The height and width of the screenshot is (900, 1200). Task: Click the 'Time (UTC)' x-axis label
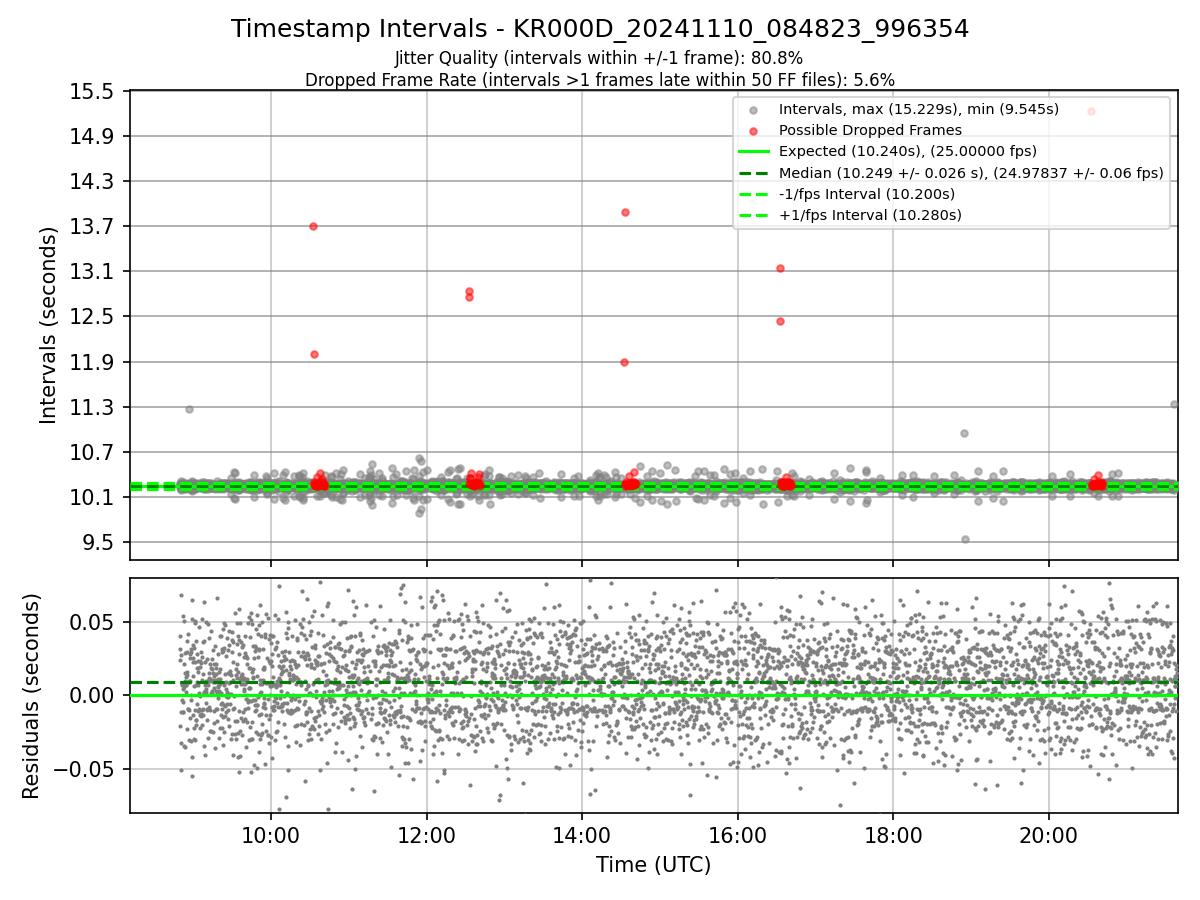[653, 865]
